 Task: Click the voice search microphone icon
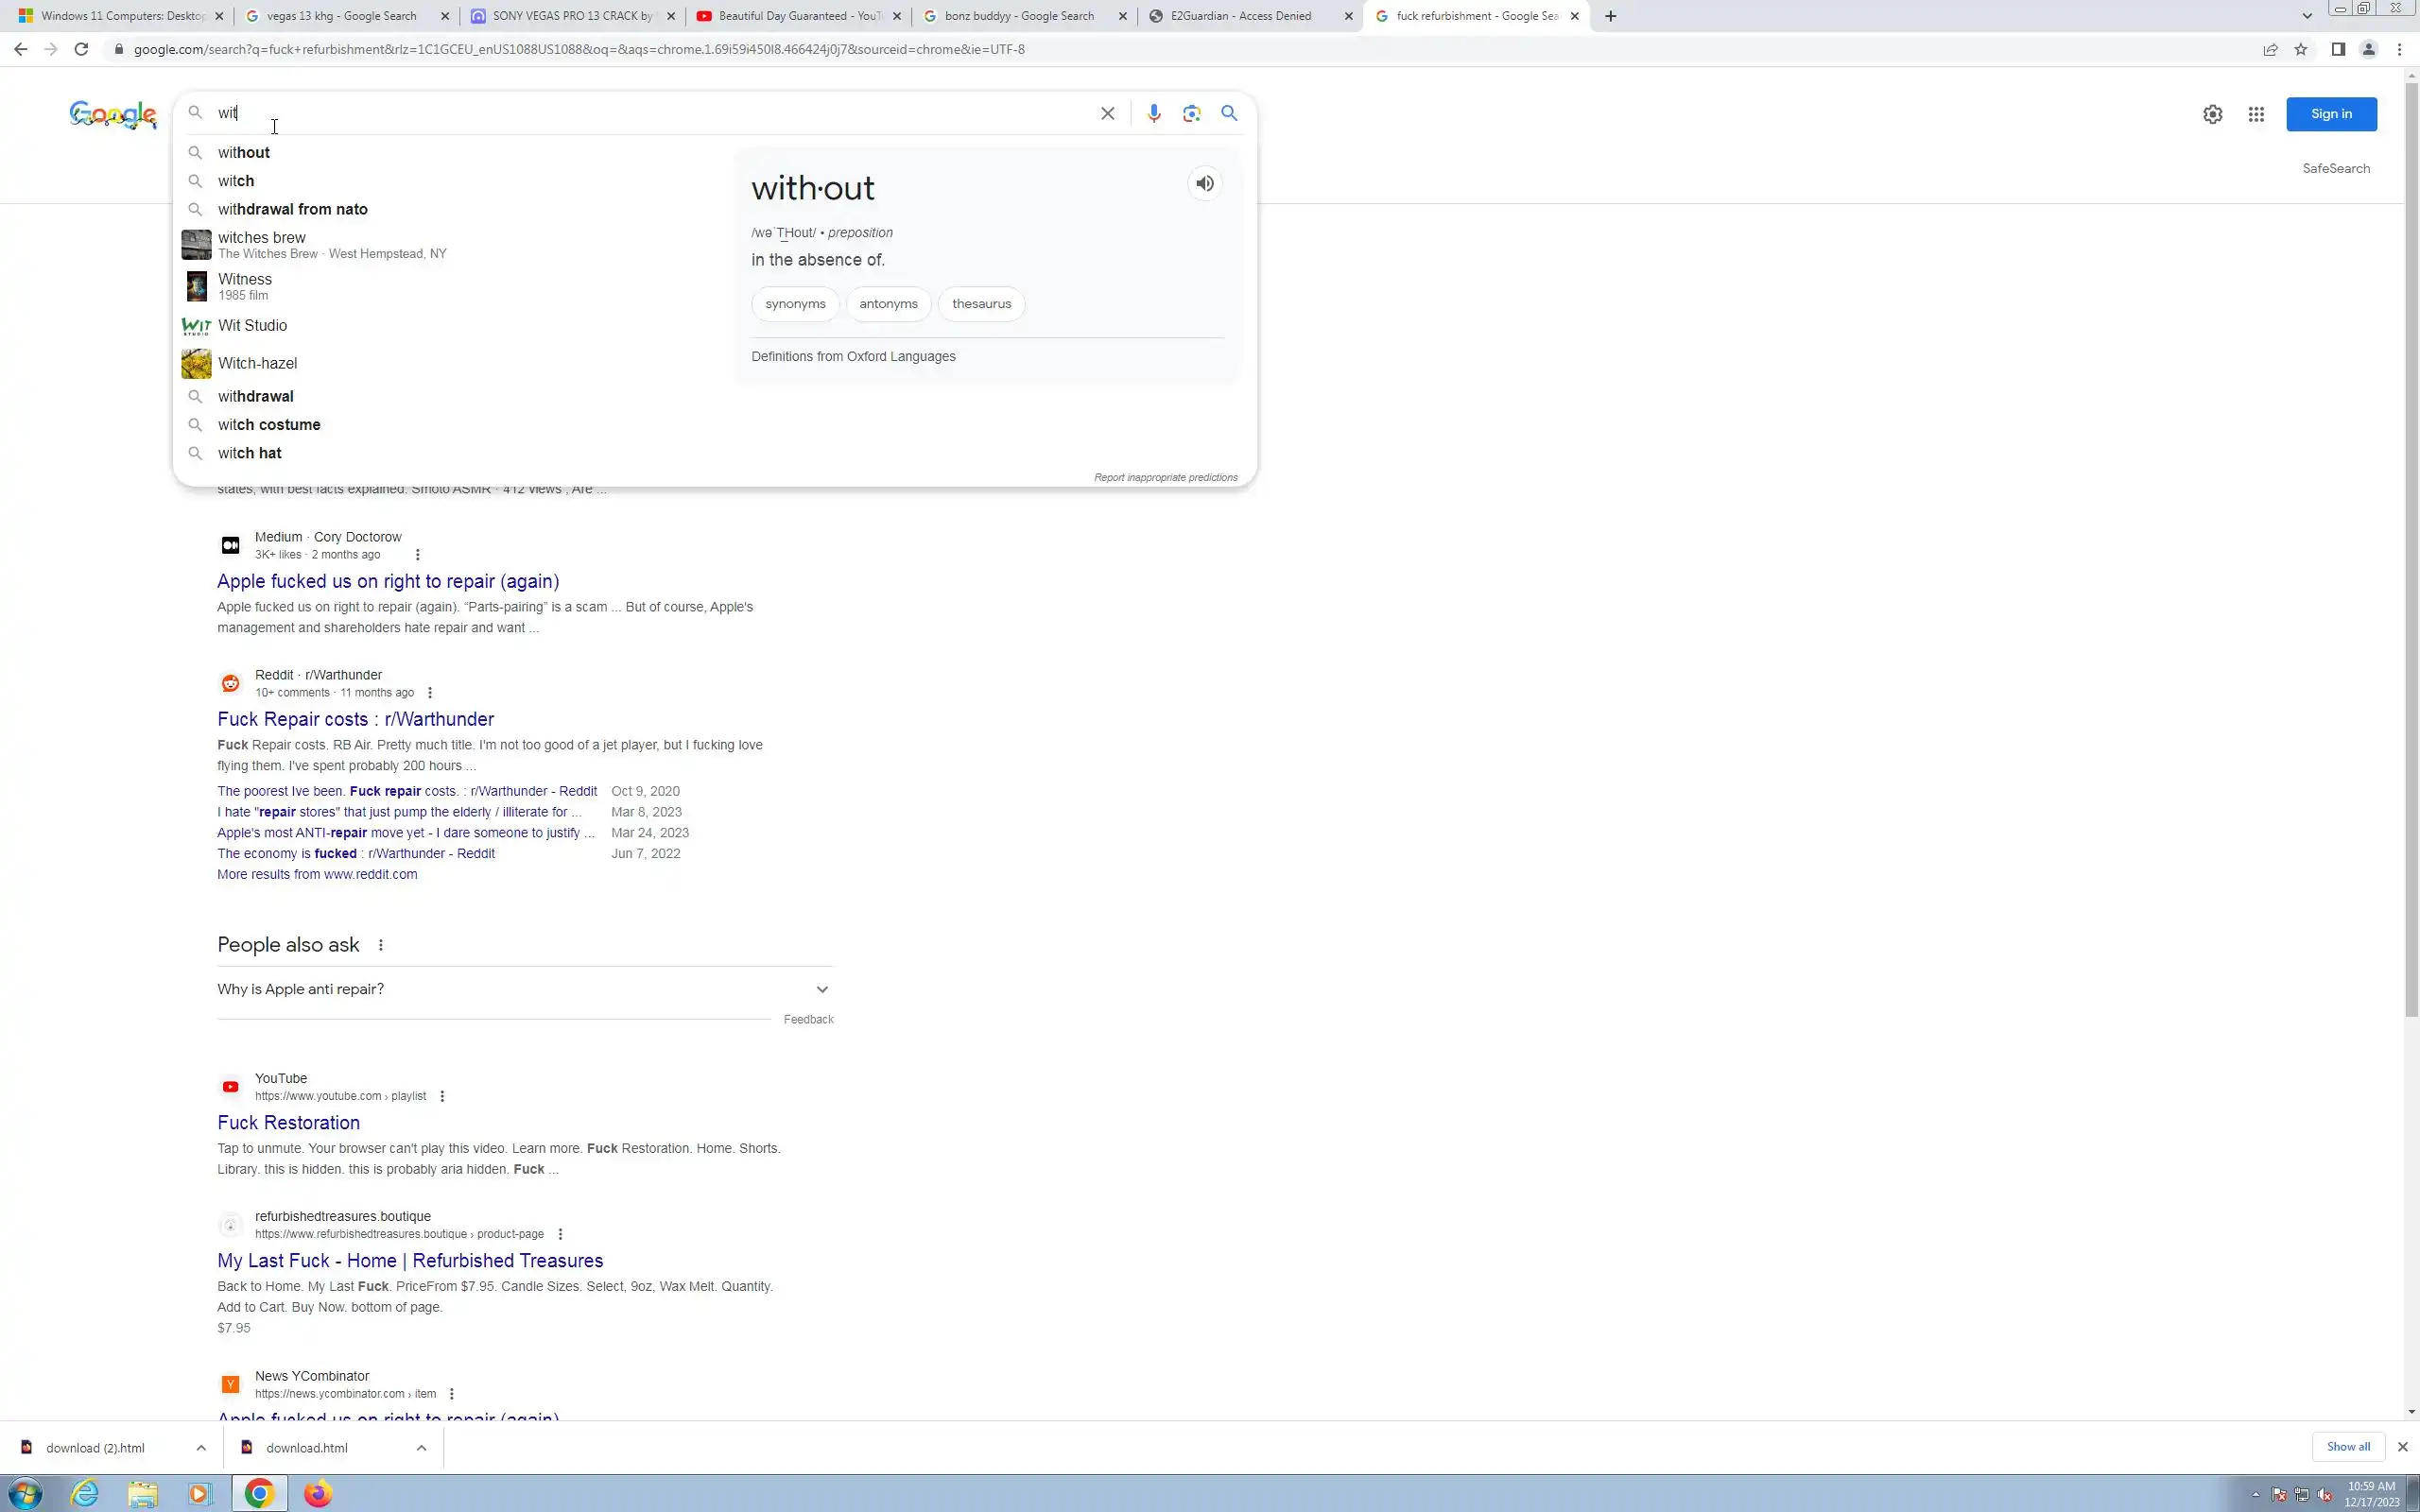coord(1153,113)
